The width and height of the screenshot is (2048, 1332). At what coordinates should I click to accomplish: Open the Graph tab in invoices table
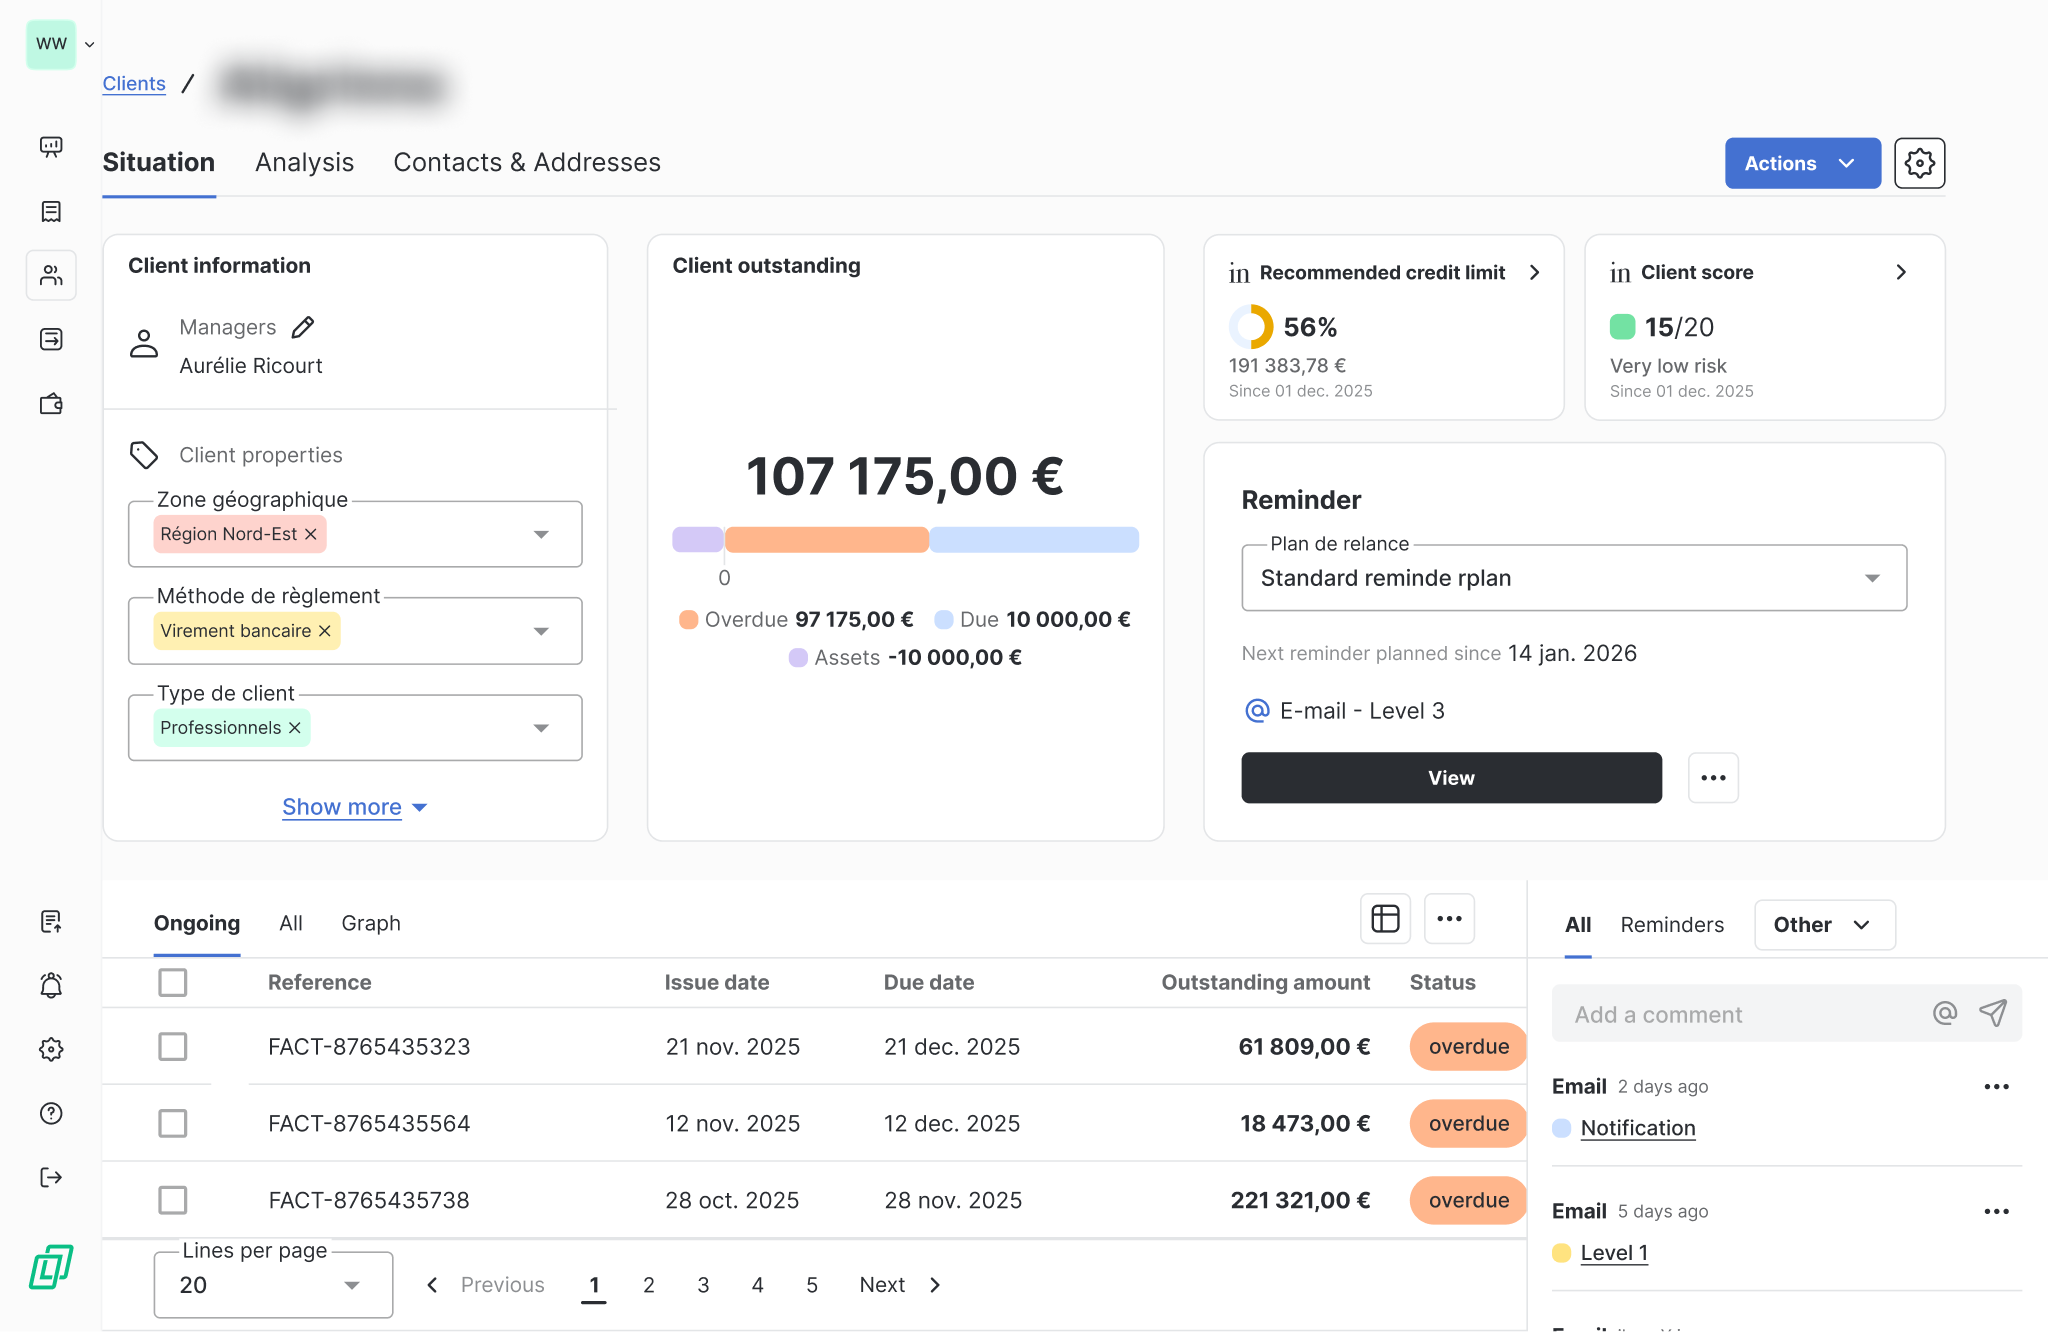tap(370, 923)
